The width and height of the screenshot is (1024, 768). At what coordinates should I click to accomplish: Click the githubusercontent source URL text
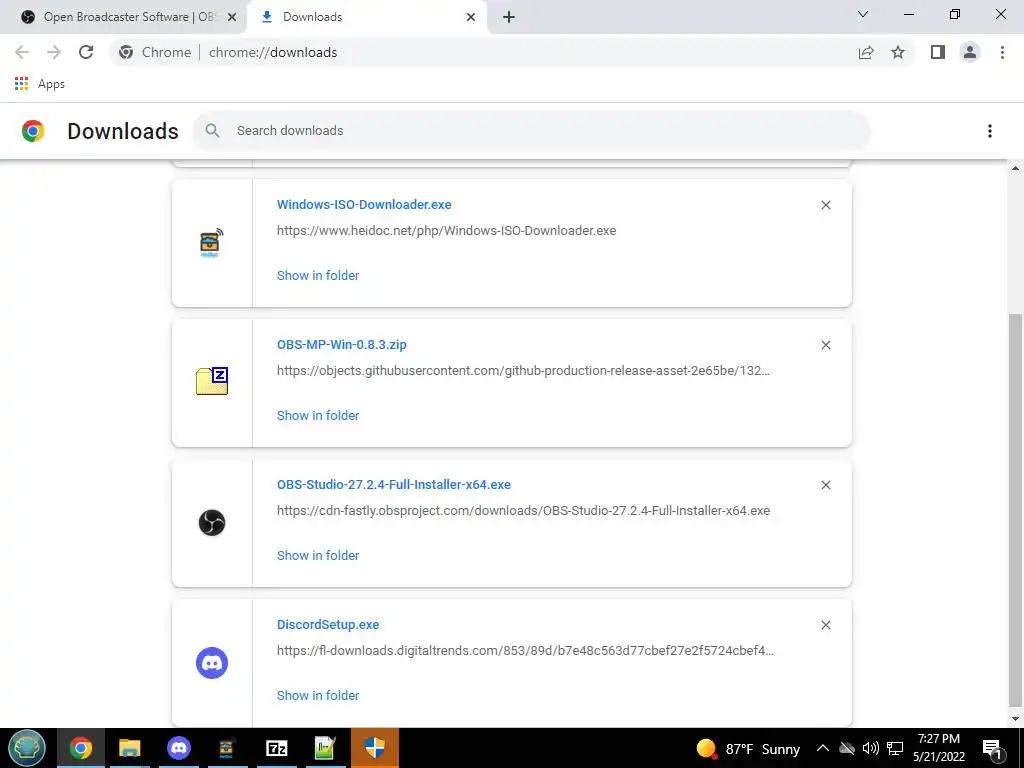pyautogui.click(x=523, y=370)
